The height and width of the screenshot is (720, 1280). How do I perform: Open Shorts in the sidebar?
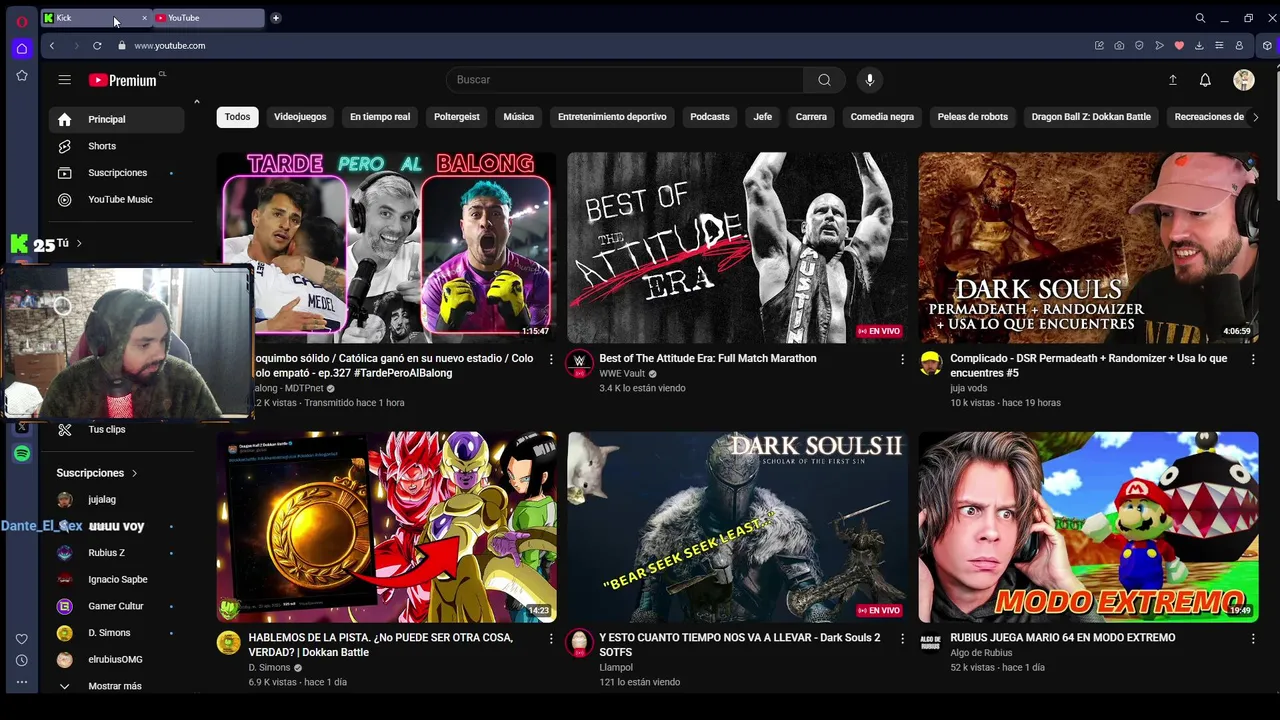pos(116,146)
